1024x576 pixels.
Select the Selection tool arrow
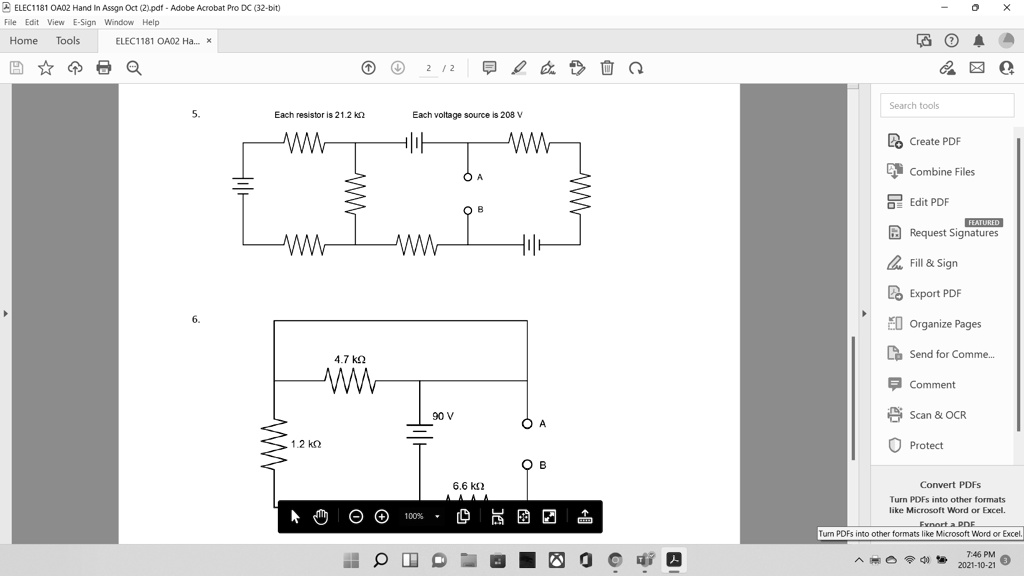click(294, 516)
